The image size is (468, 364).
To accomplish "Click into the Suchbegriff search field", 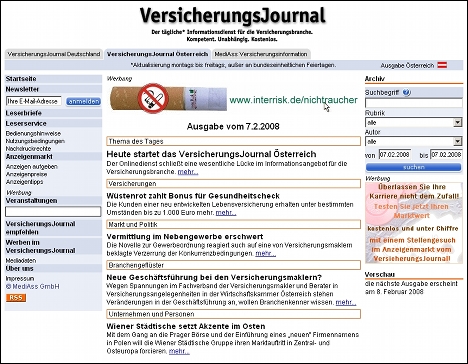I will pyautogui.click(x=414, y=103).
